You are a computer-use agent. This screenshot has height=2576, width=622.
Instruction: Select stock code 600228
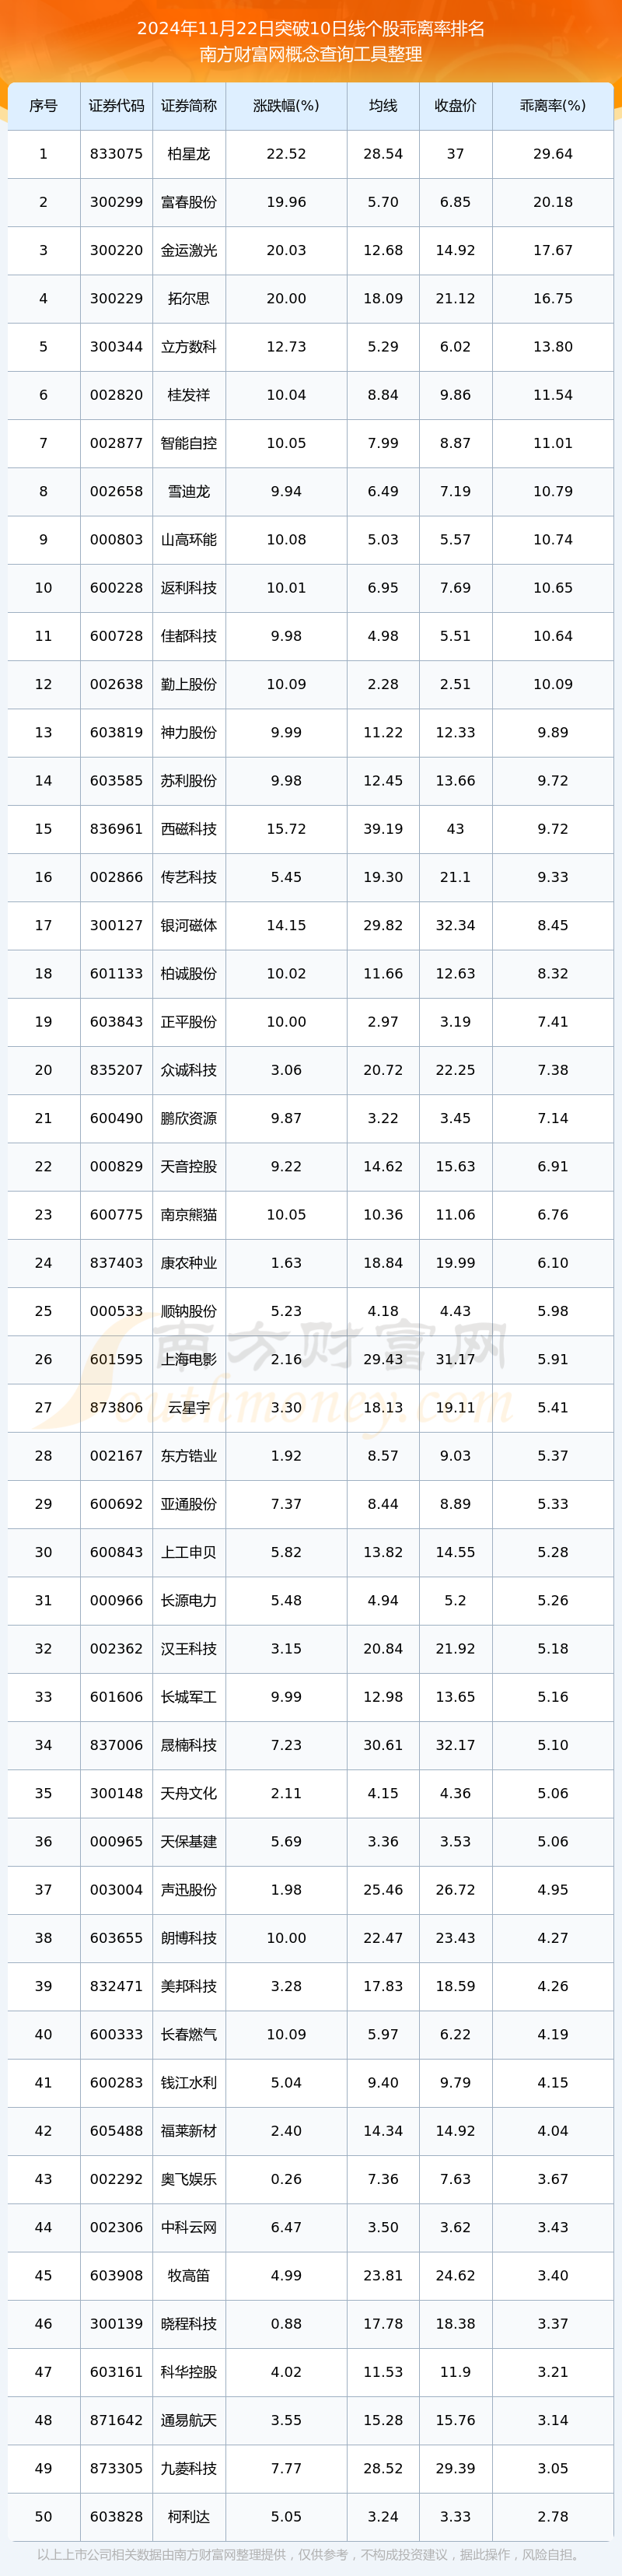coord(116,588)
